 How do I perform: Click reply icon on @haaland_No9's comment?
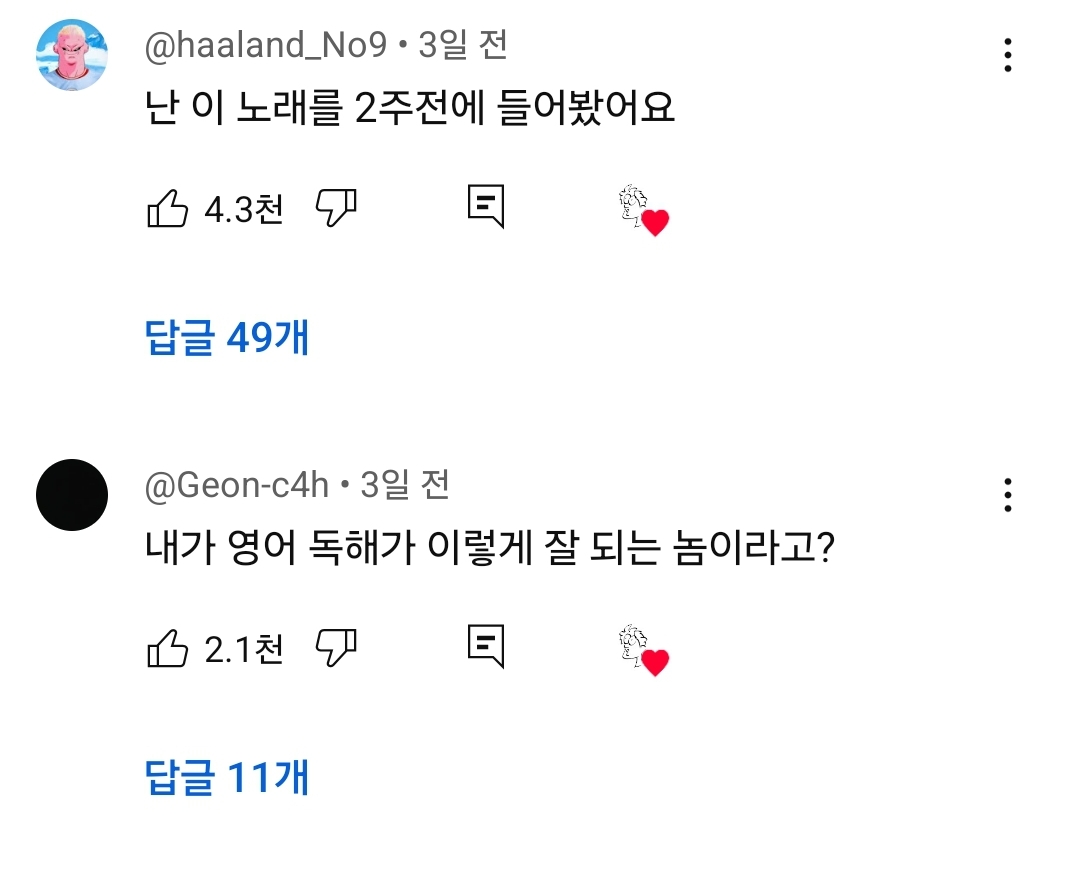pos(486,207)
